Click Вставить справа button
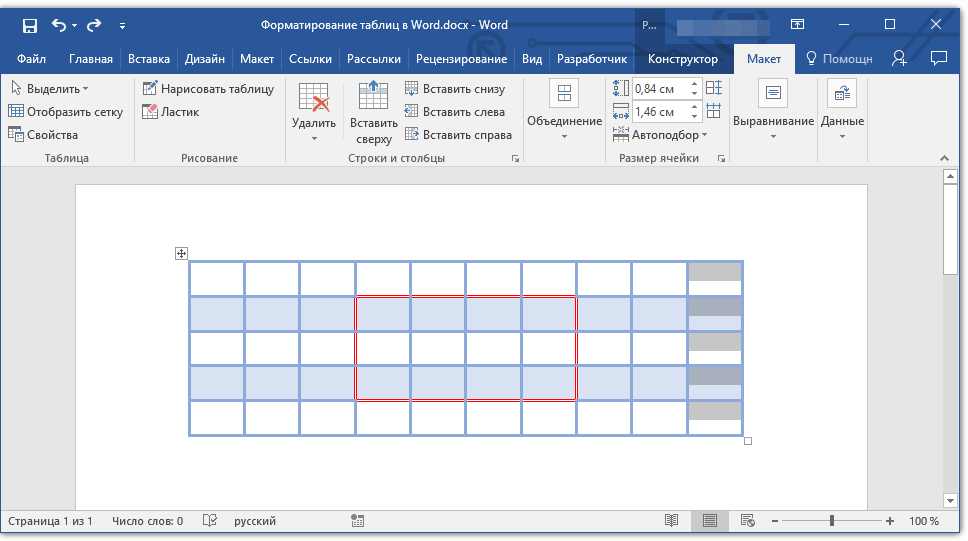The width and height of the screenshot is (968, 541). [x=458, y=135]
